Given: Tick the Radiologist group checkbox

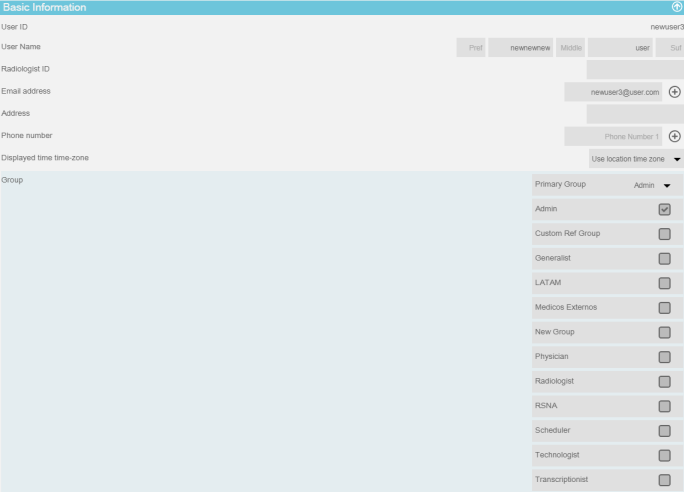Looking at the screenshot, I should [664, 381].
